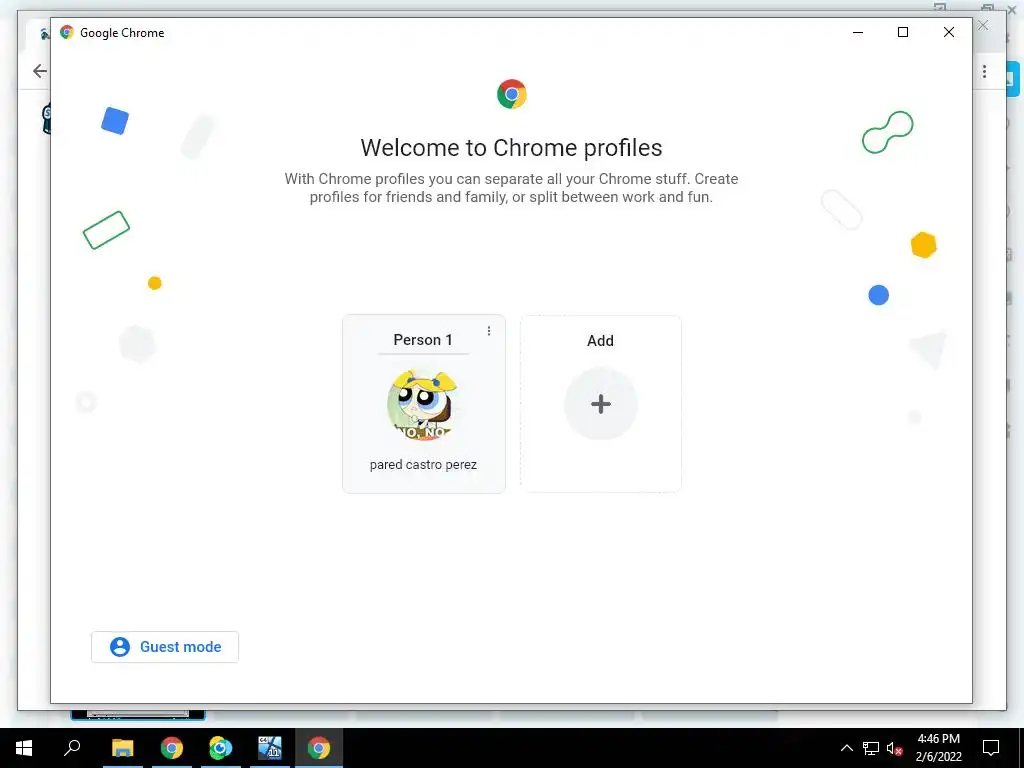Open taskbar search magnifier
This screenshot has width=1024, height=768.
pyautogui.click(x=72, y=748)
